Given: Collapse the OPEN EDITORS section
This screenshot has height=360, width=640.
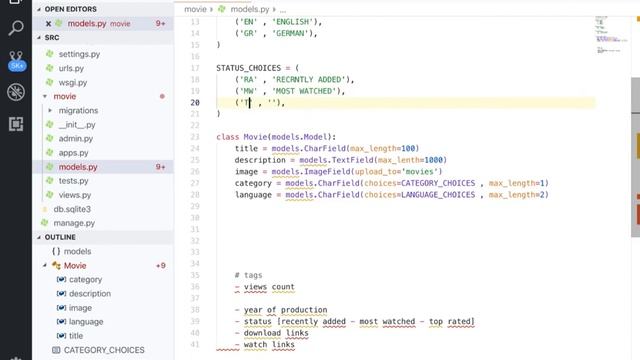Looking at the screenshot, I should (x=40, y=9).
